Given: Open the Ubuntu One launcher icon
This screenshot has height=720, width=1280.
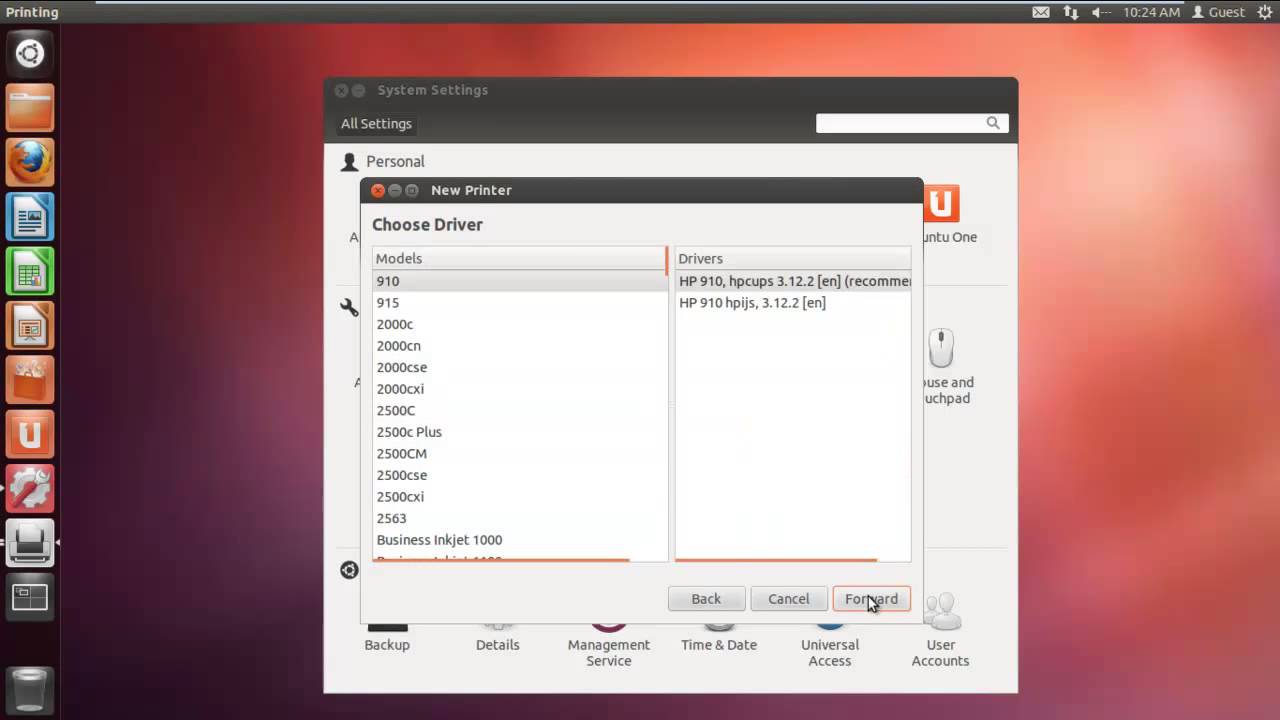Looking at the screenshot, I should (x=30, y=434).
